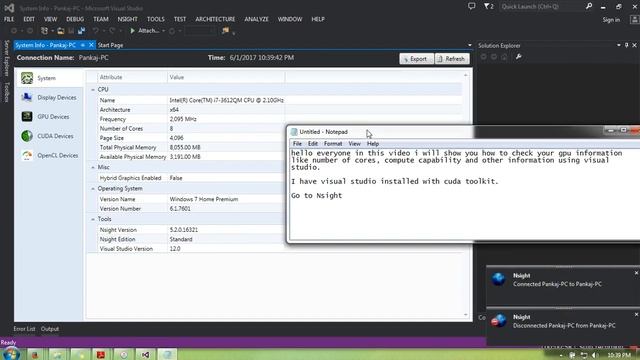Click the New Project toolbar icon
Screen dimensions: 640x360
[x=44, y=31]
